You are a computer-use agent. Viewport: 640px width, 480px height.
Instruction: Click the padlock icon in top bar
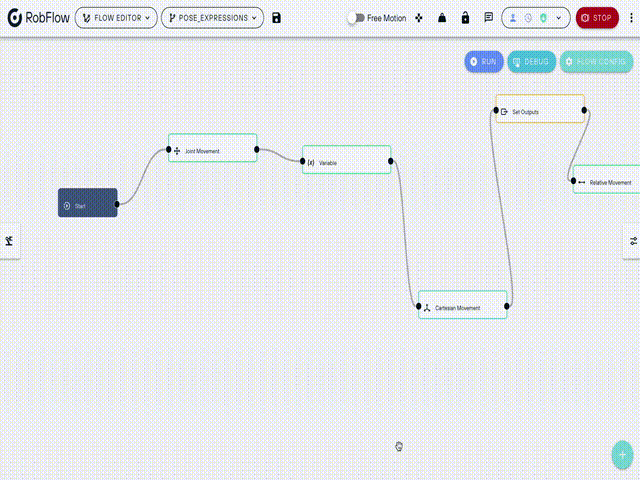[x=465, y=18]
